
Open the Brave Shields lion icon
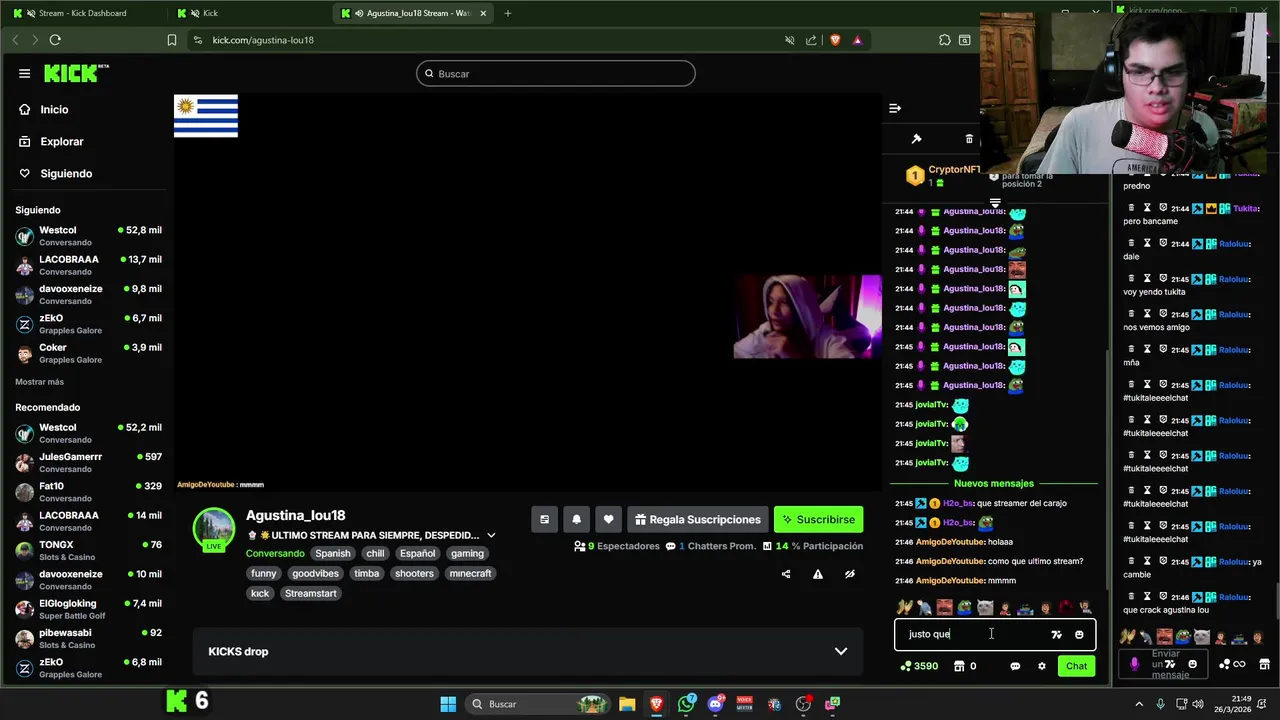835,40
